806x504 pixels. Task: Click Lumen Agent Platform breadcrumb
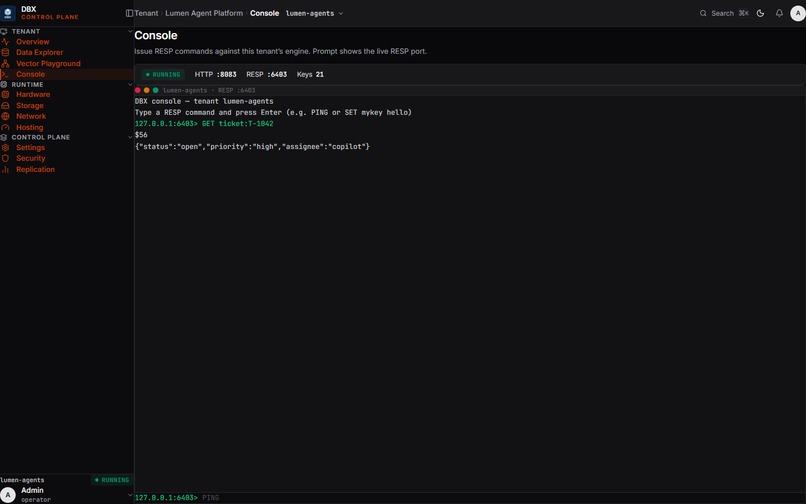coord(204,13)
